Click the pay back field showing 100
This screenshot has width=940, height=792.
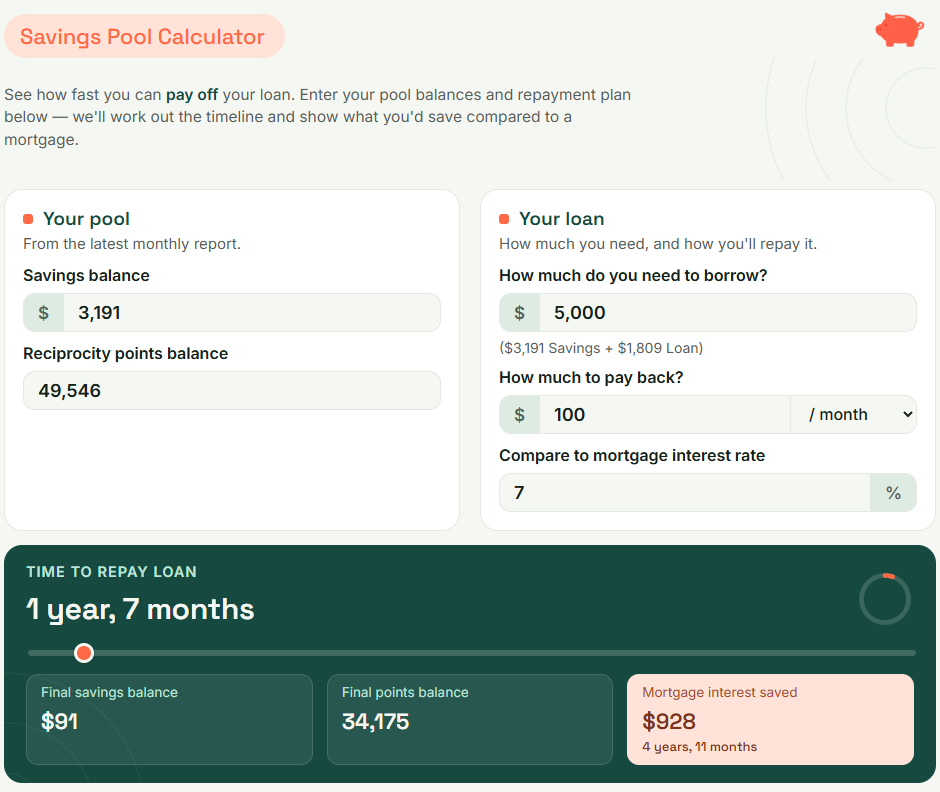665,414
